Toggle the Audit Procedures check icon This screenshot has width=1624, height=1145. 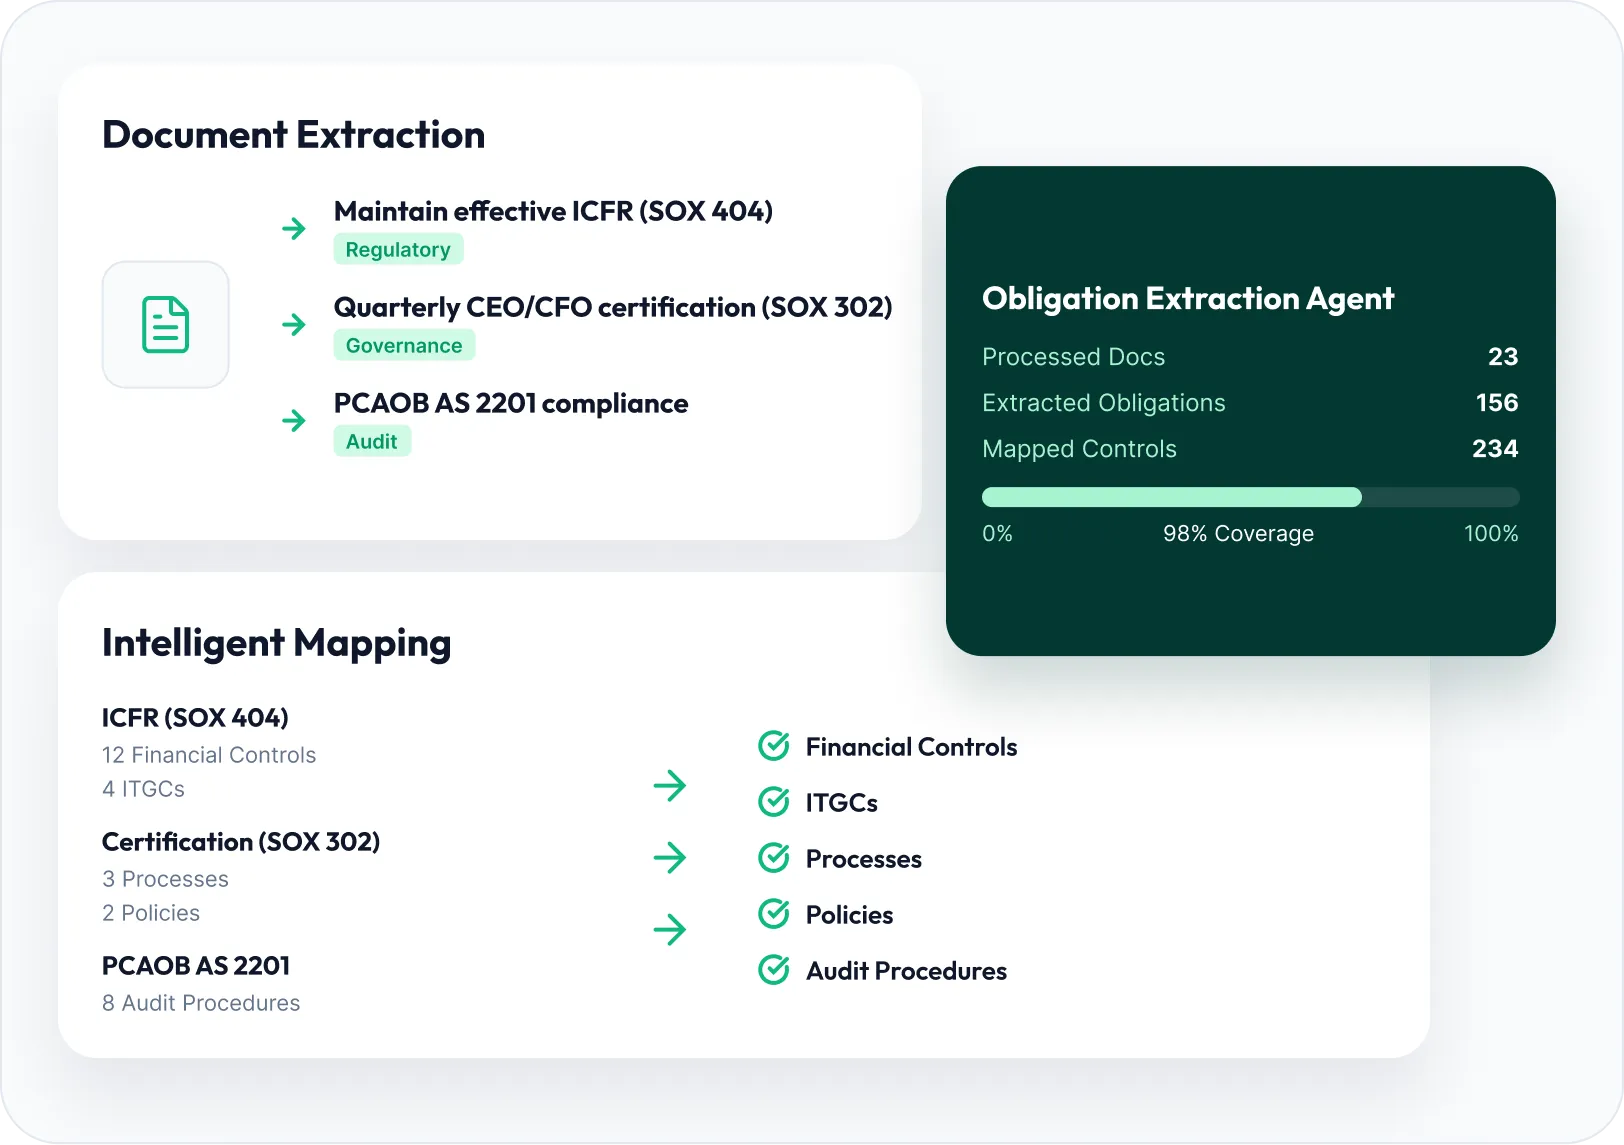point(774,970)
